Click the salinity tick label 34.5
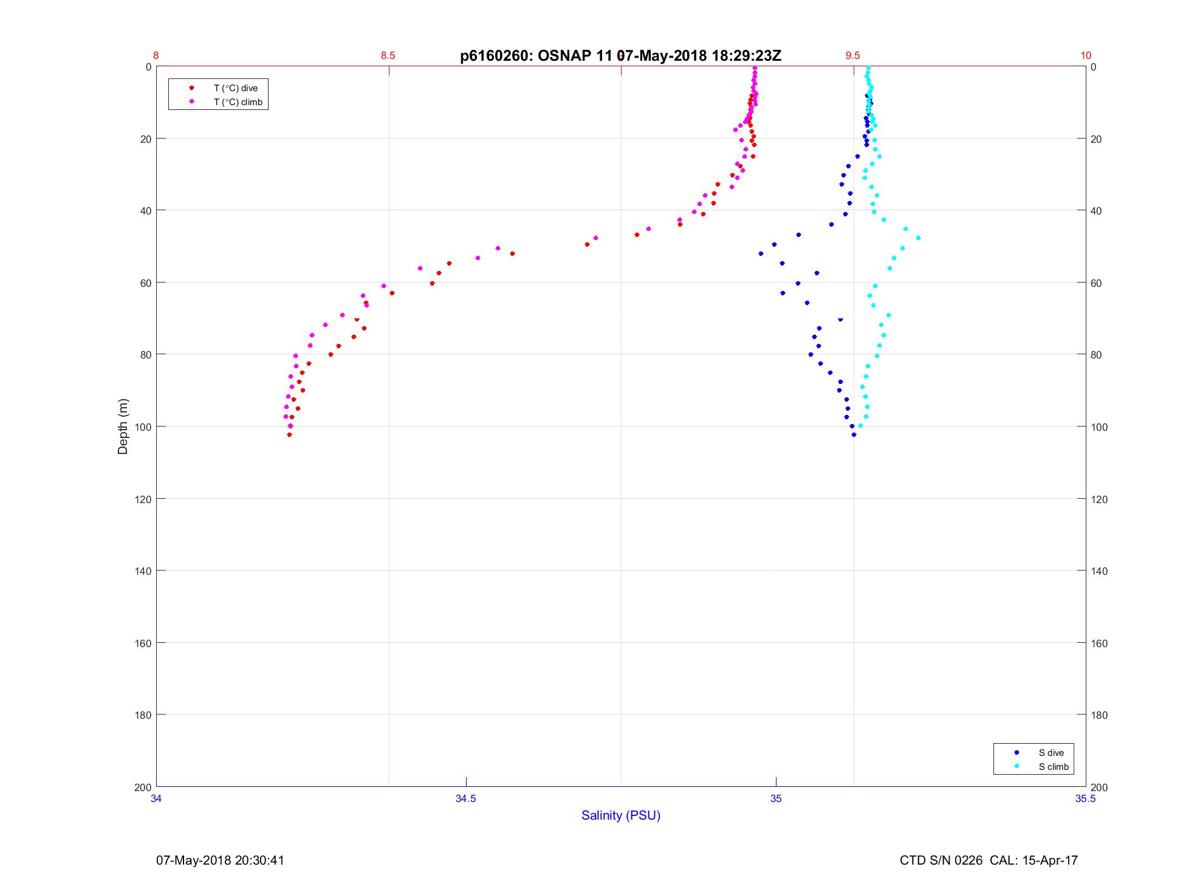1200x885 pixels. coord(466,798)
